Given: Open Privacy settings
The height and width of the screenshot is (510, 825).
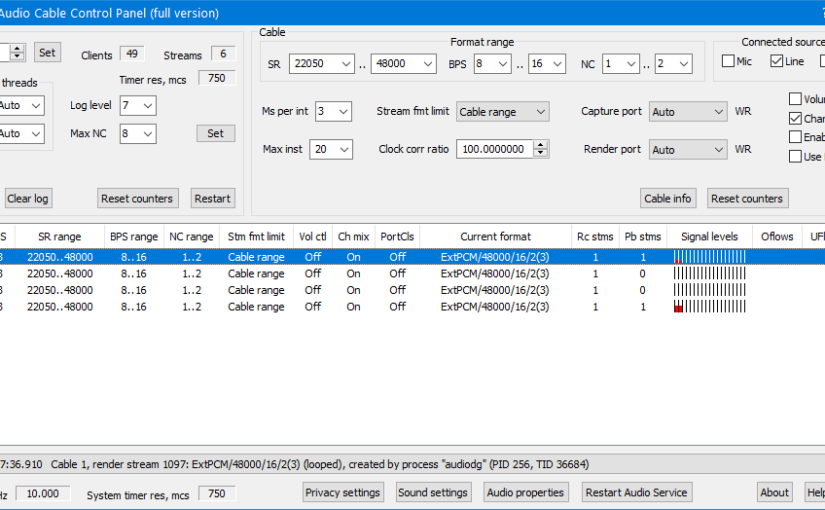Looking at the screenshot, I should (343, 492).
